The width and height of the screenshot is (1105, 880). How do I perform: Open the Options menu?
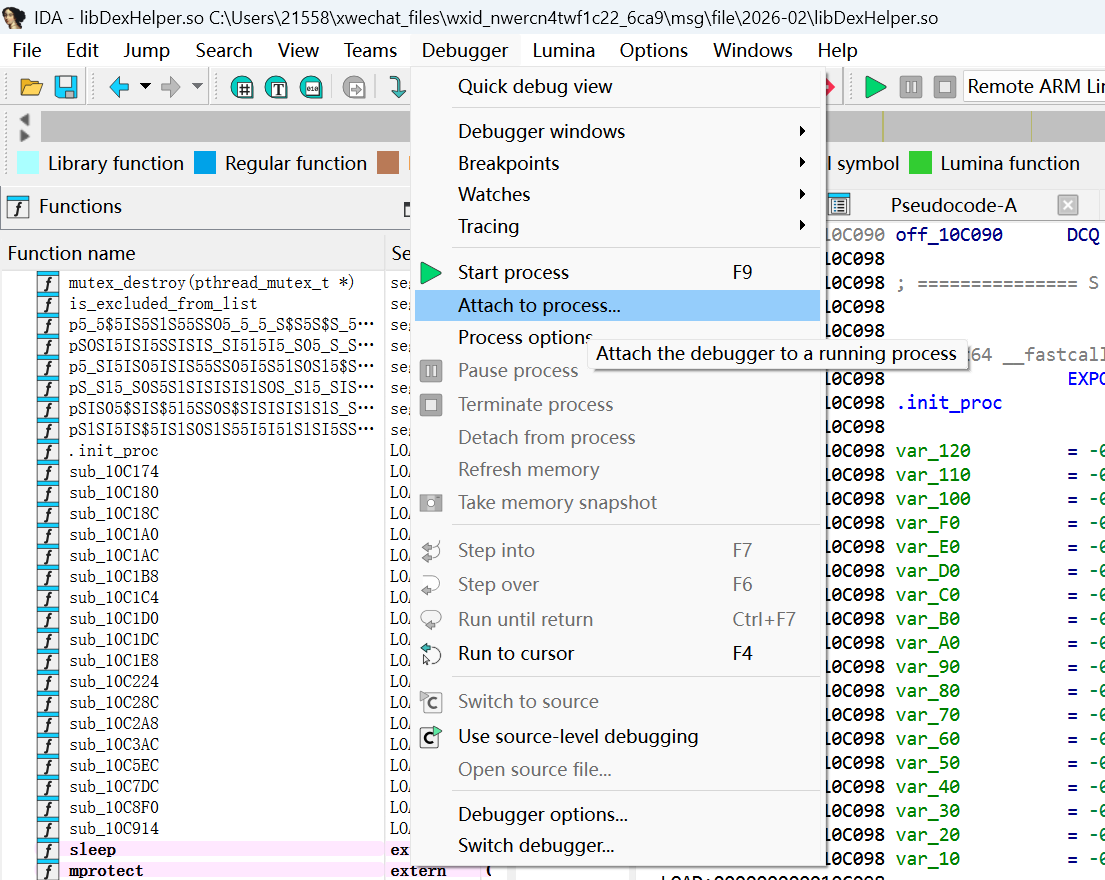pyautogui.click(x=653, y=51)
